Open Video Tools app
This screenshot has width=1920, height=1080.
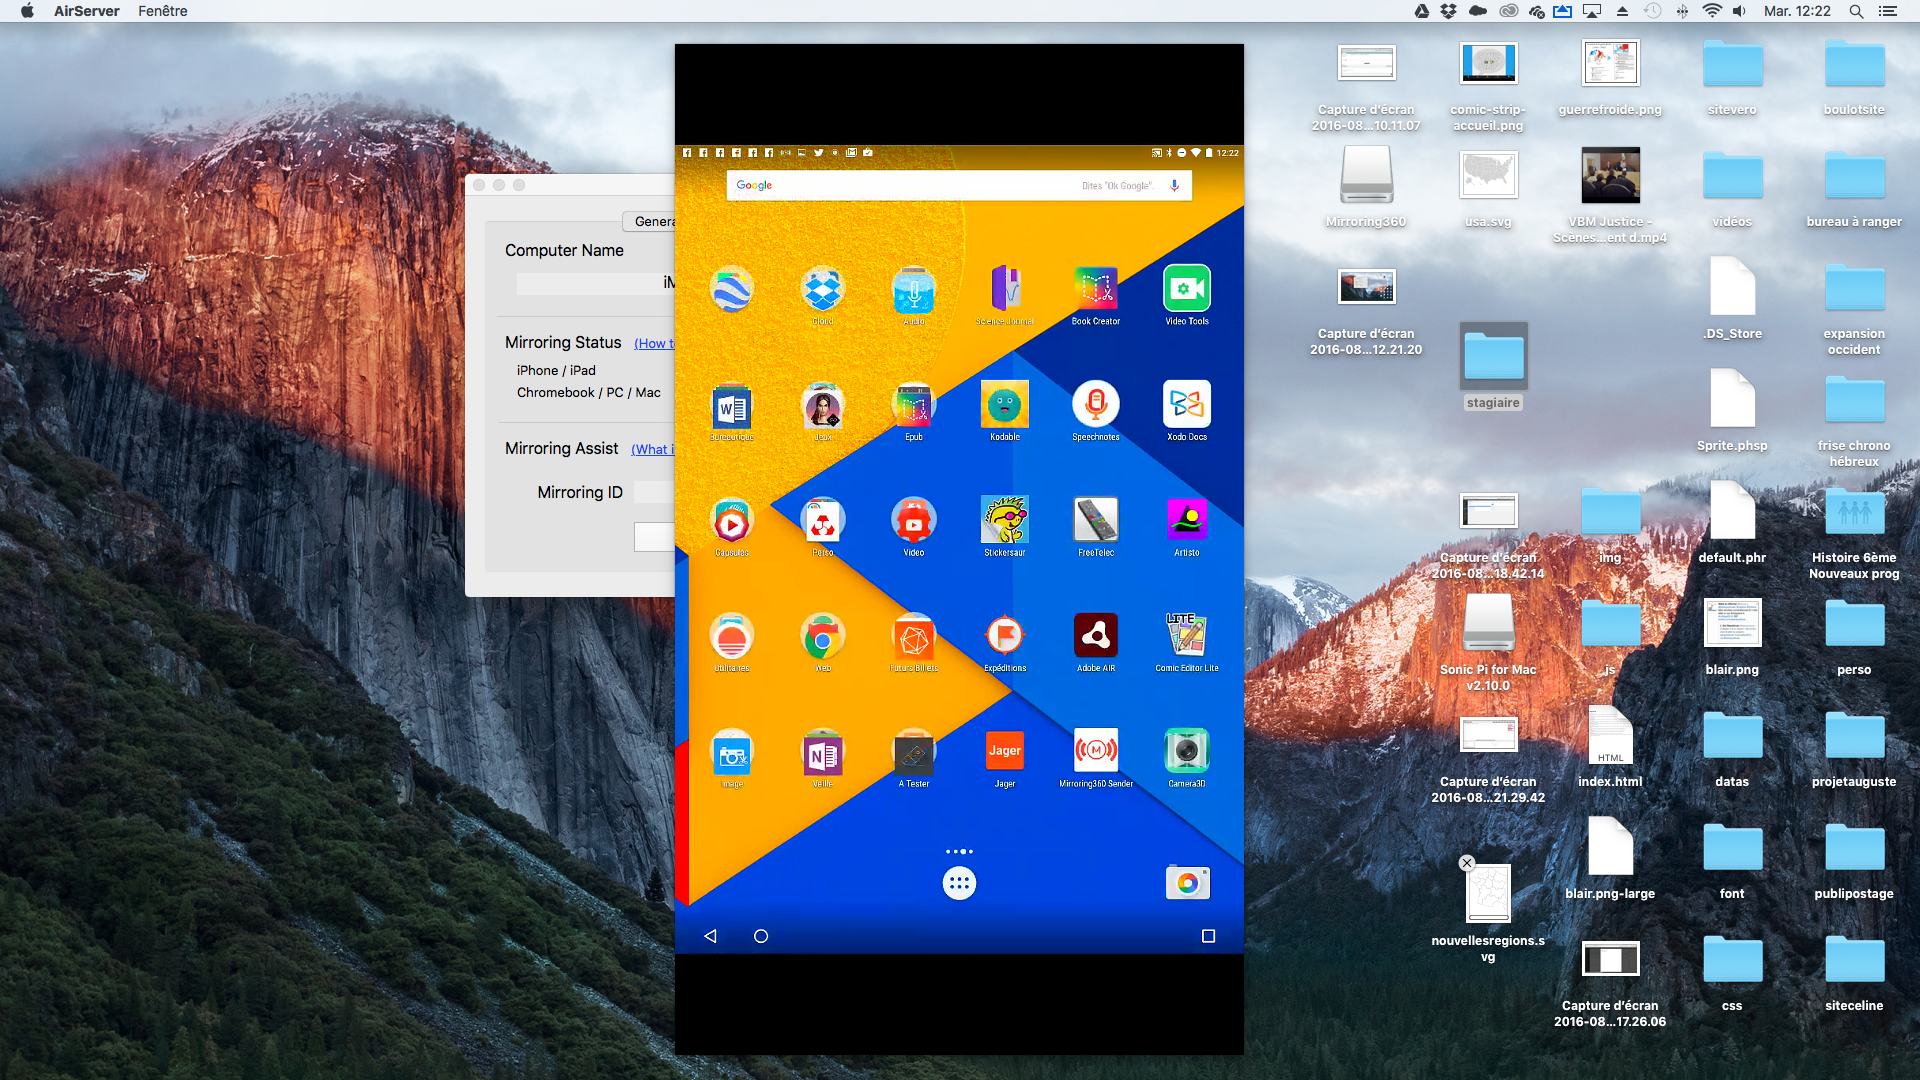point(1186,290)
